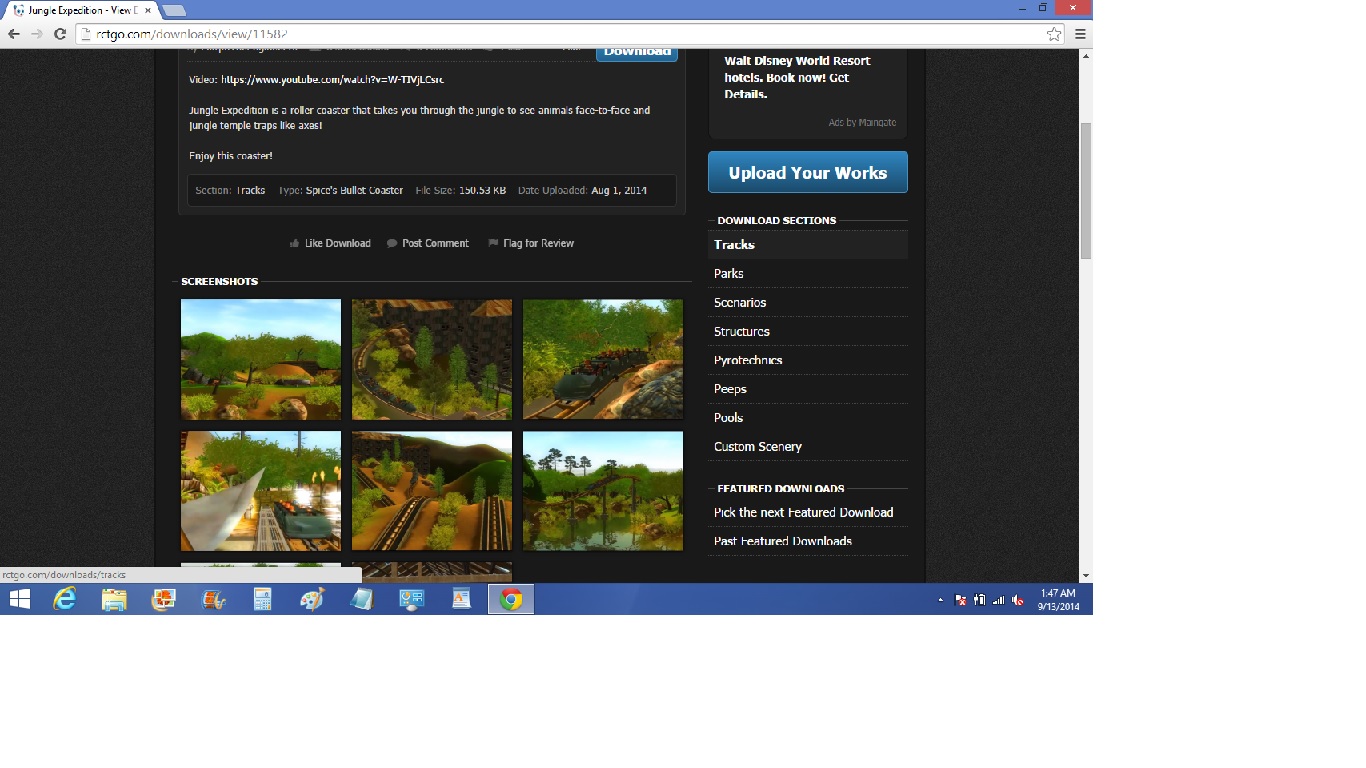Click the Chrome taskbar icon
1366x768 pixels.
click(510, 599)
